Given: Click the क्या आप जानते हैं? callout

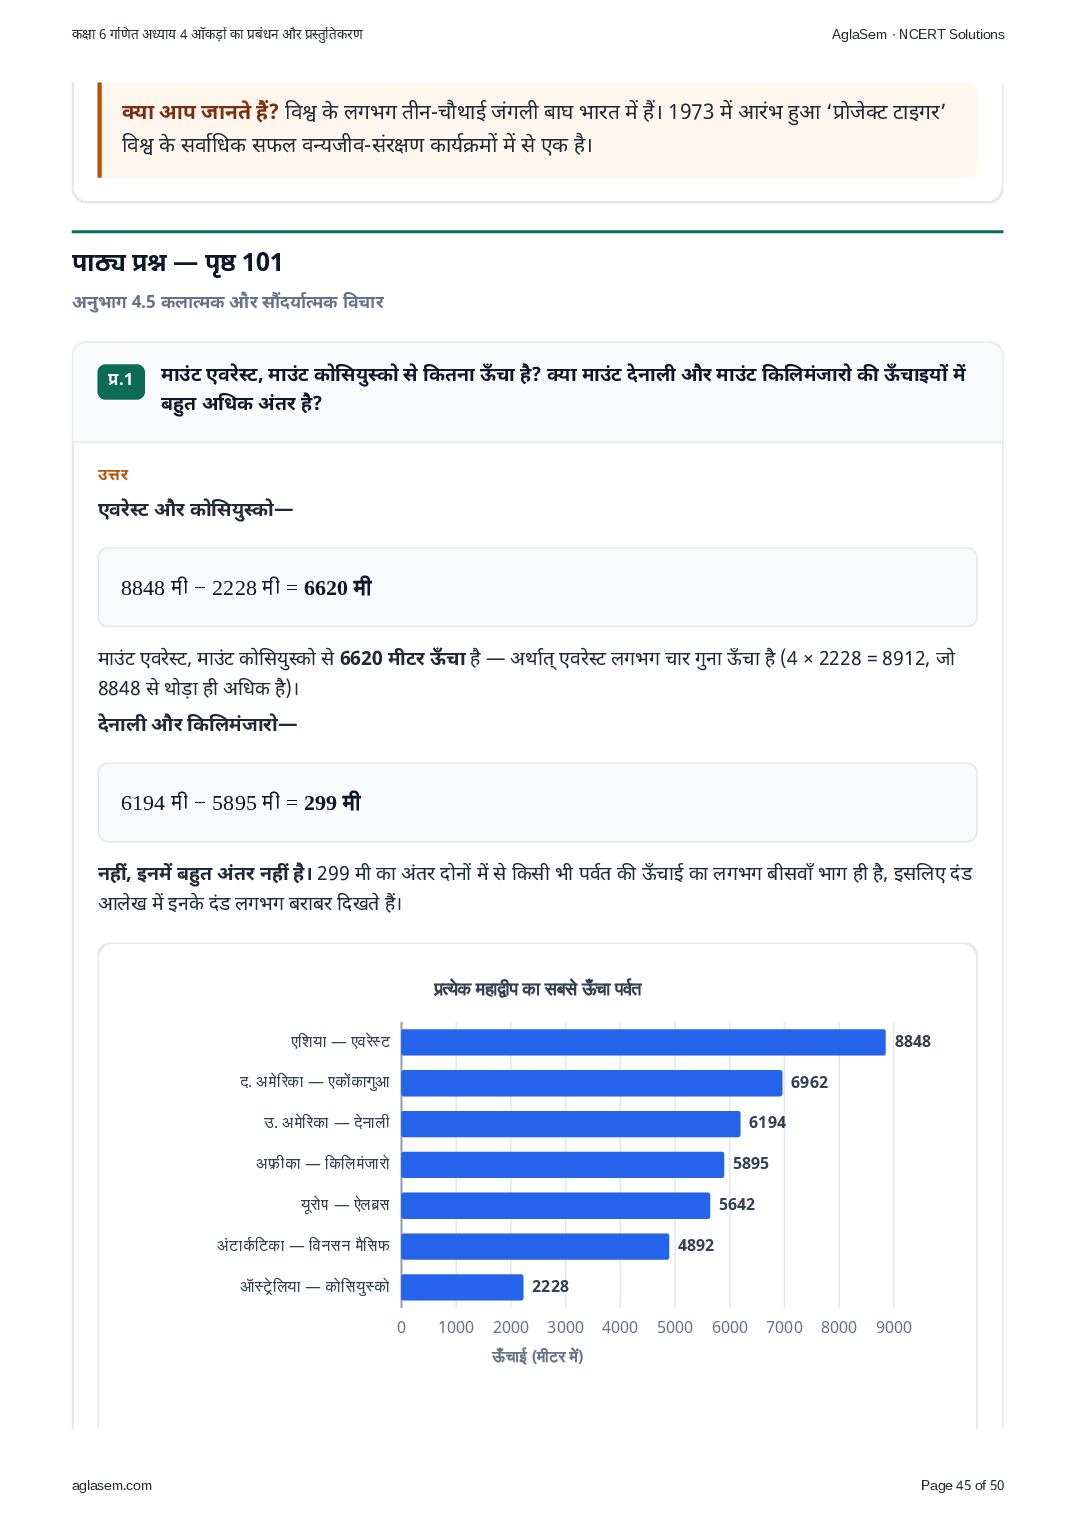Looking at the screenshot, I should coord(537,128).
